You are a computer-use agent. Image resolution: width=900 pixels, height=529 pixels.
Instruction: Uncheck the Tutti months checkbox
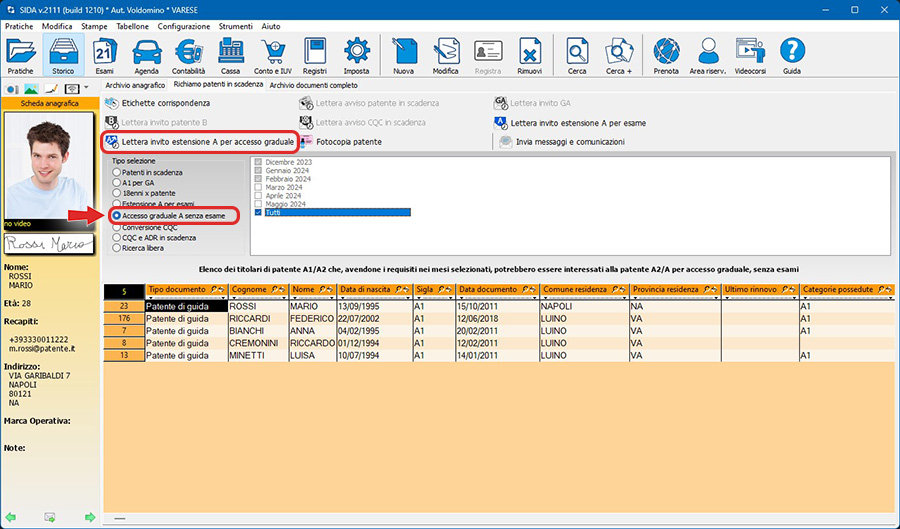pyautogui.click(x=259, y=213)
